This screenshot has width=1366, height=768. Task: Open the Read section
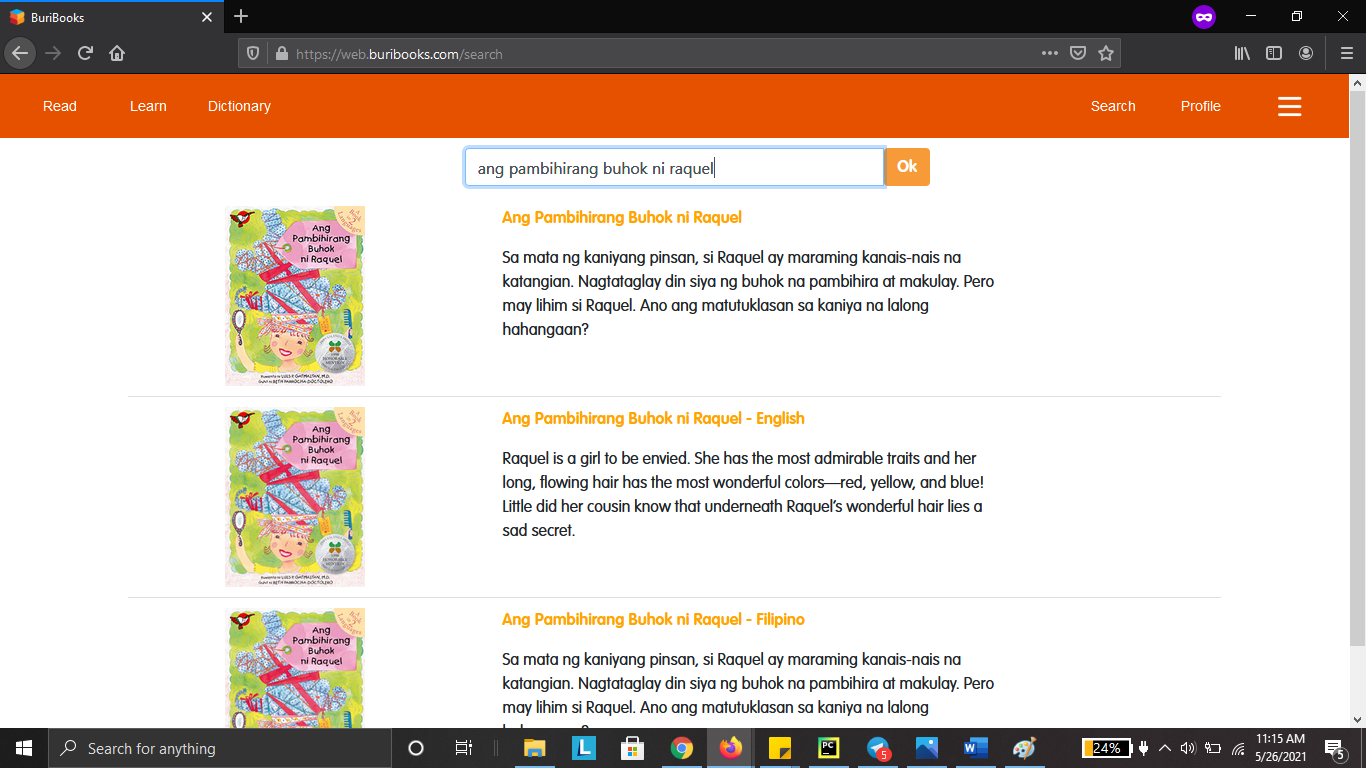[x=60, y=106]
